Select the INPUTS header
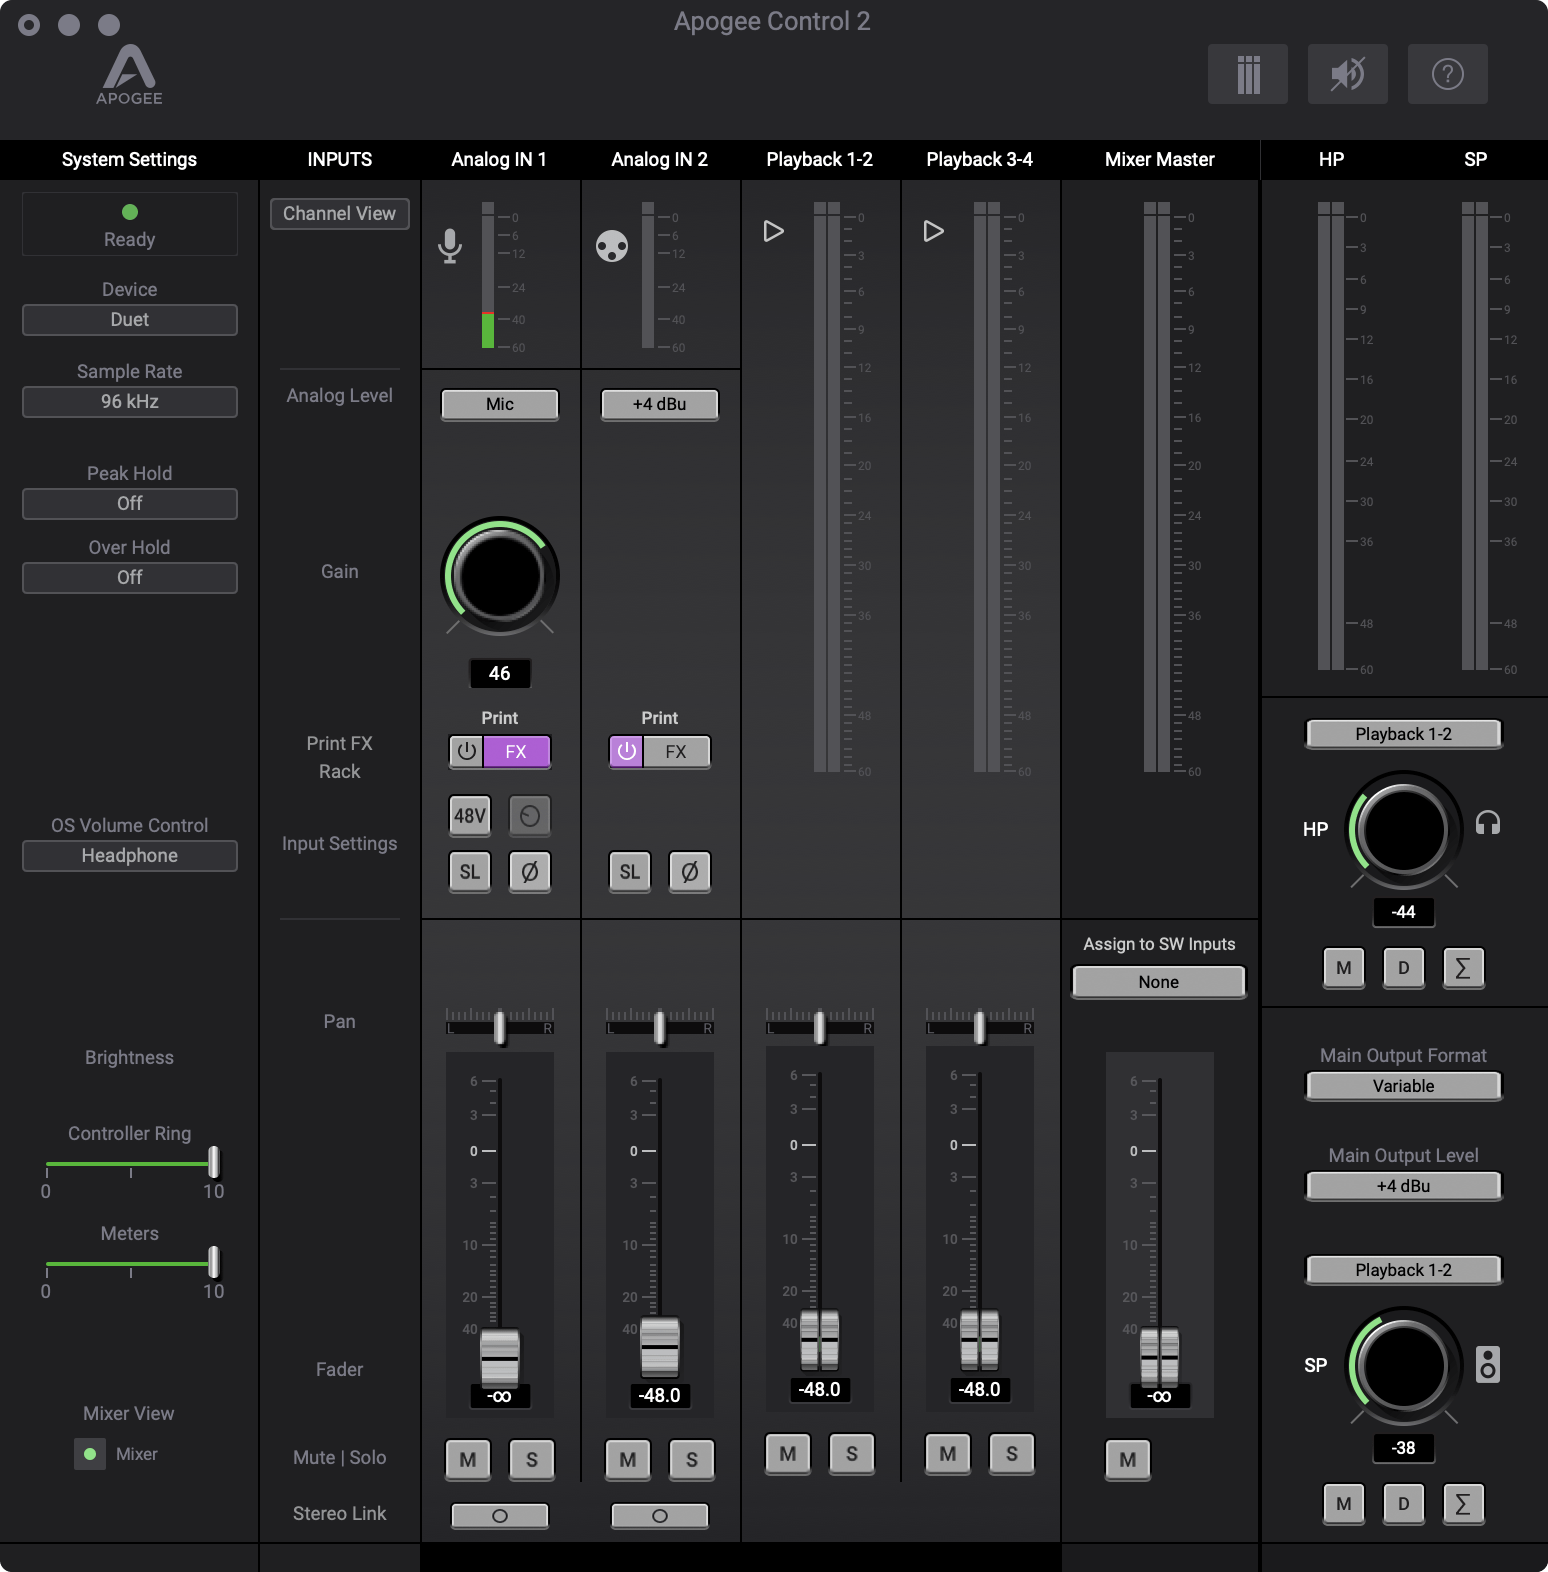This screenshot has width=1548, height=1572. point(340,159)
